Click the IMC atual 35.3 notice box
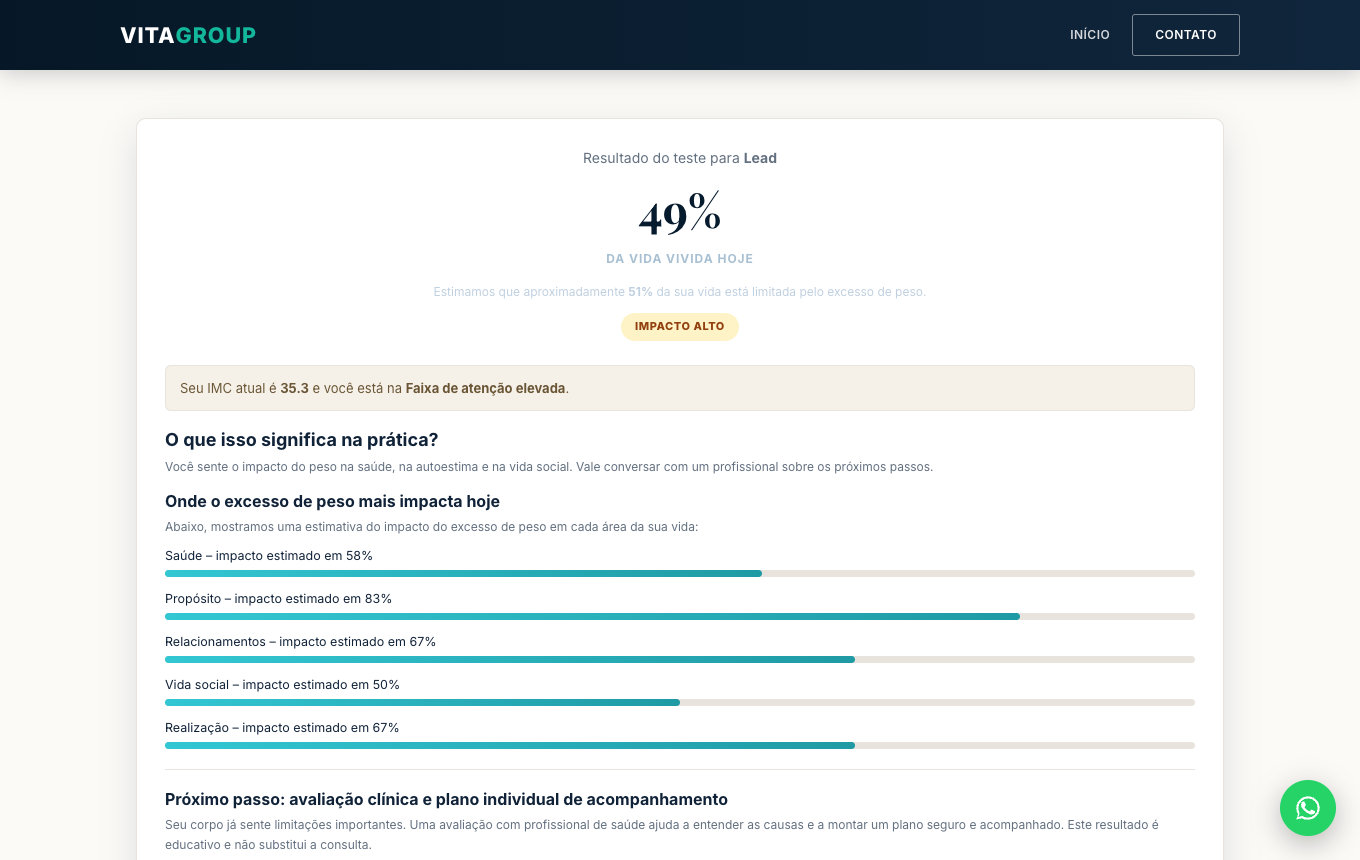The width and height of the screenshot is (1360, 860). [680, 388]
